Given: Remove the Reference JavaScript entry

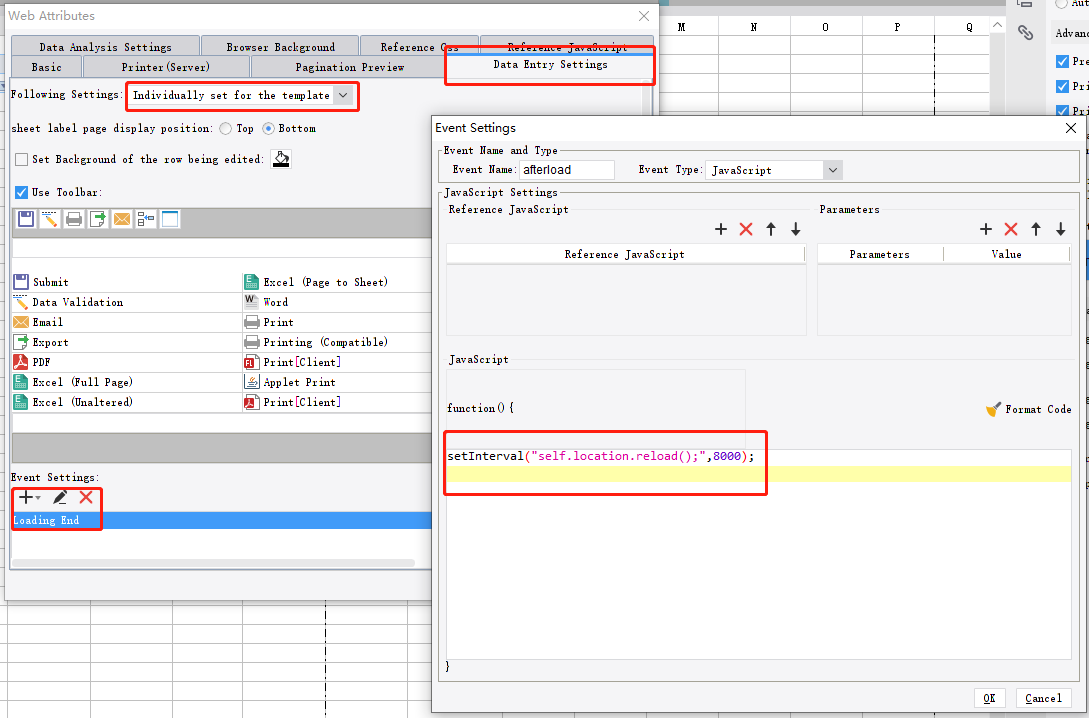Looking at the screenshot, I should point(746,229).
